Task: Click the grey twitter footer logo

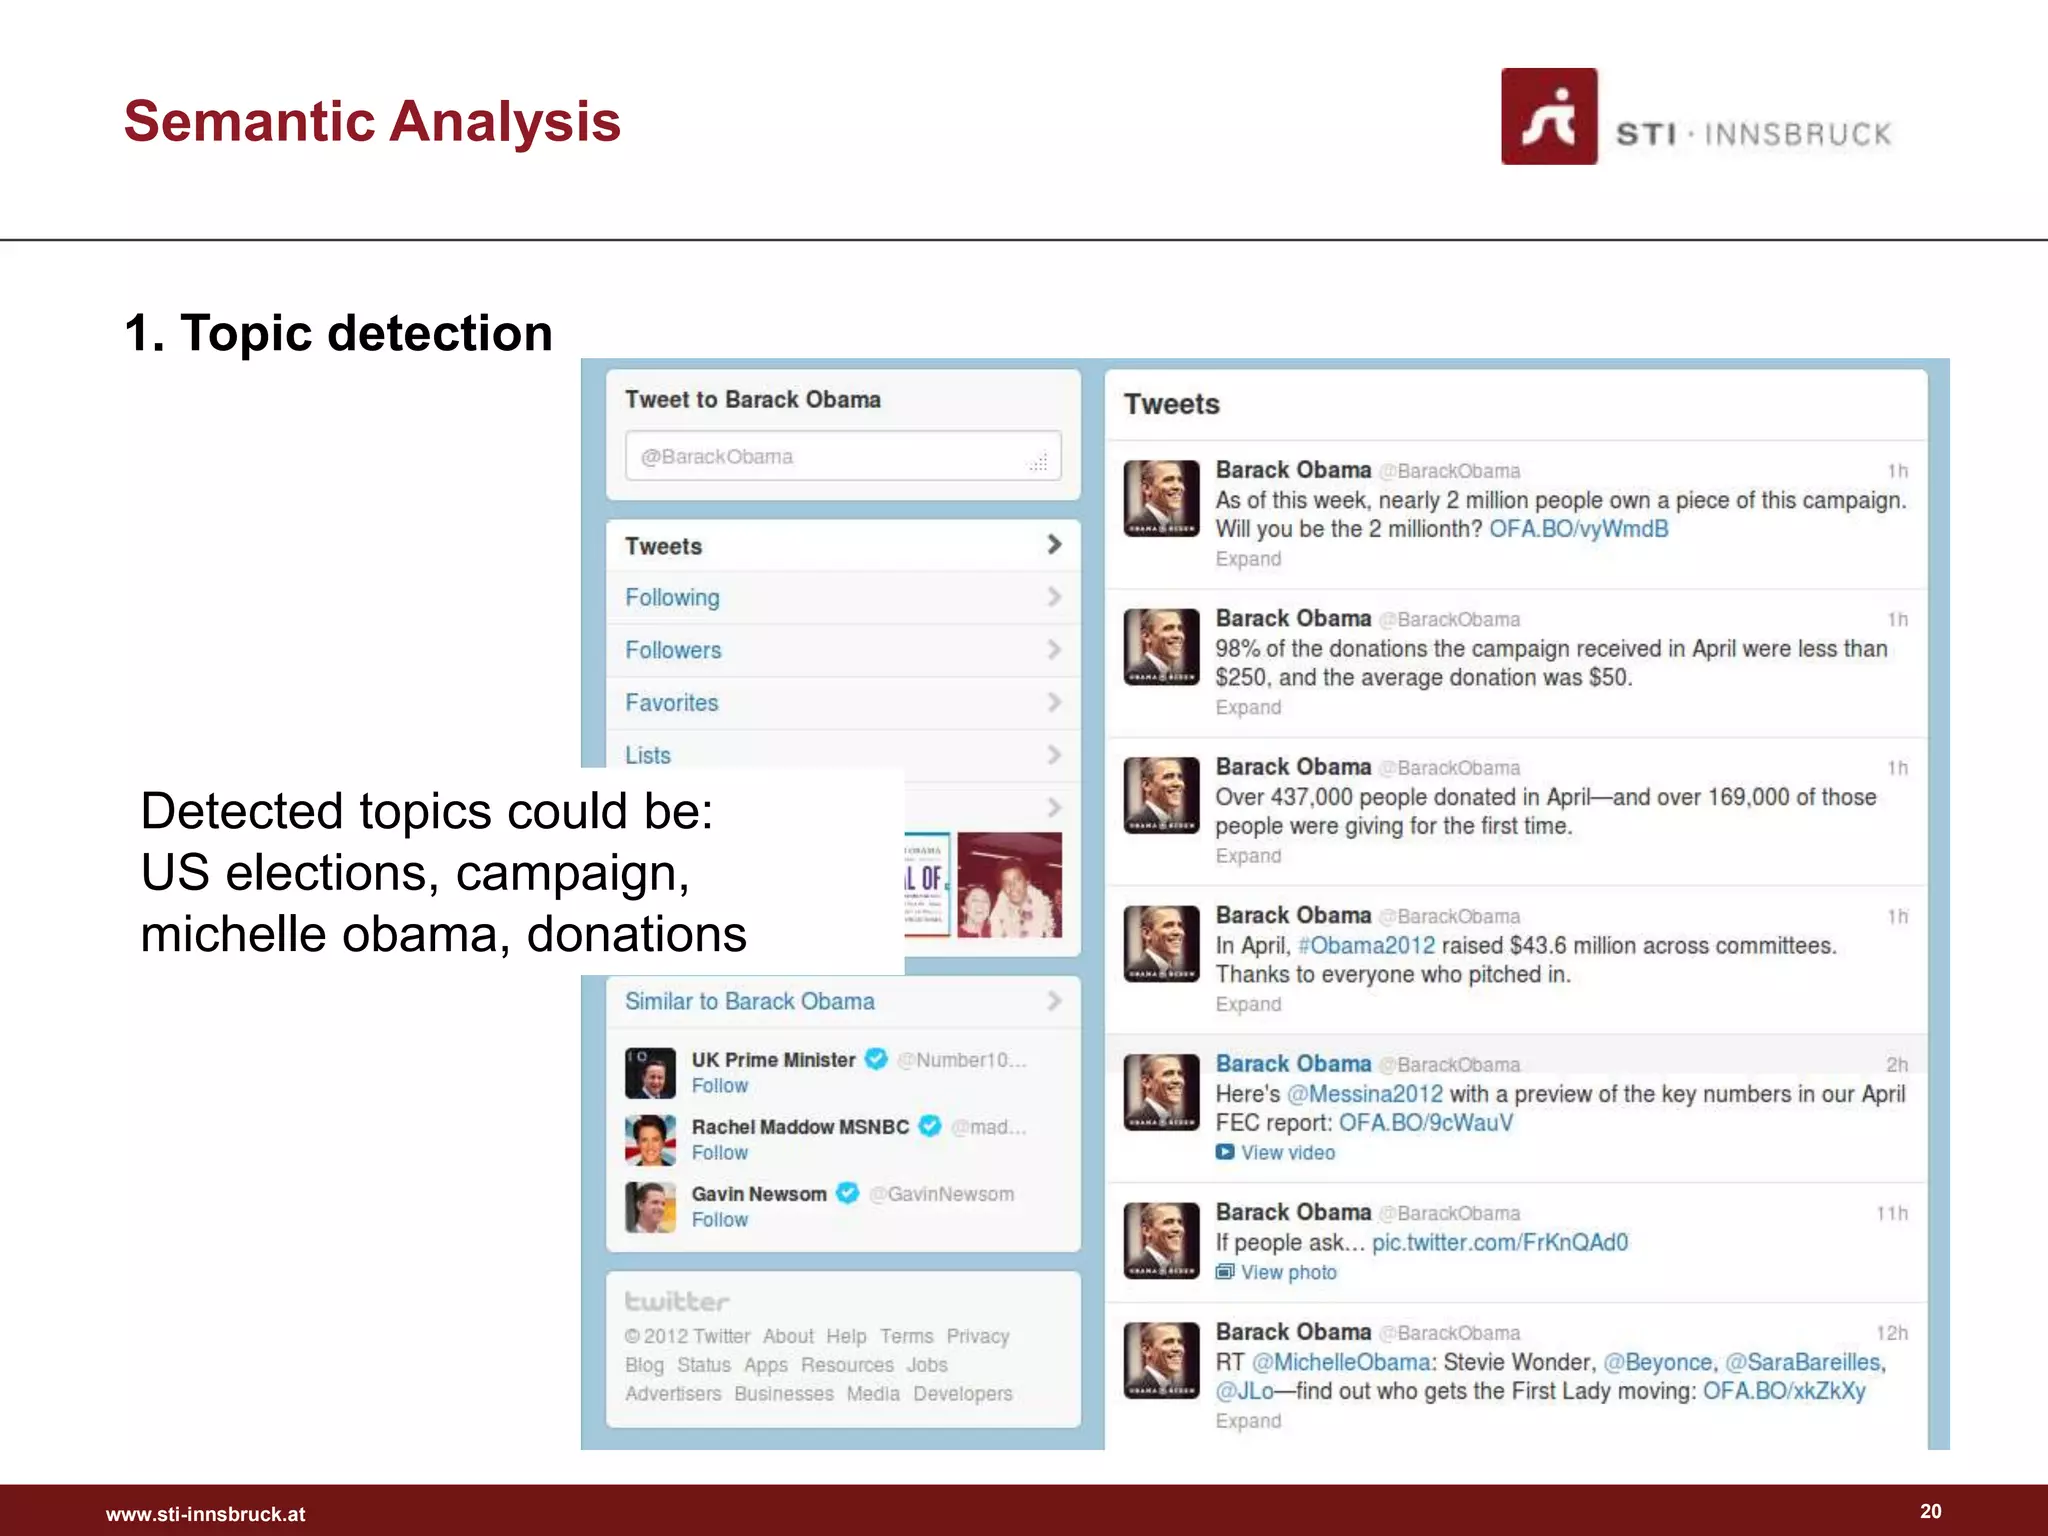Action: [677, 1301]
